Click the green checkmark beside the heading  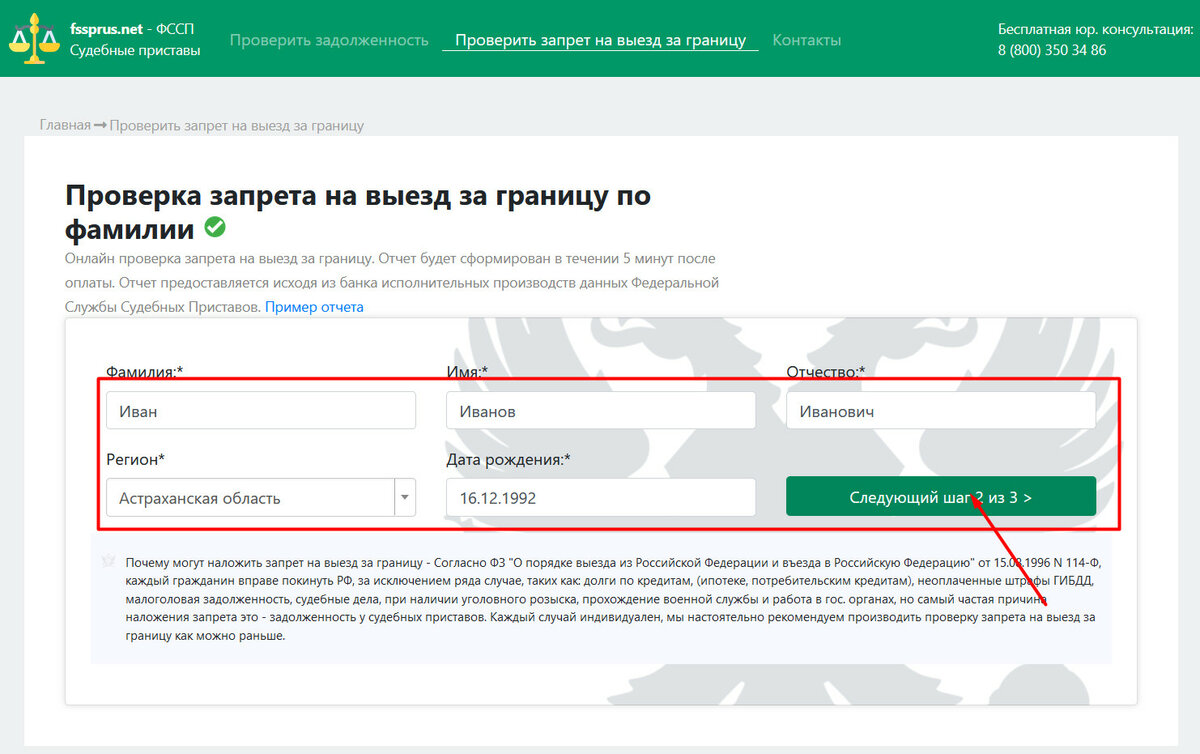(x=215, y=227)
